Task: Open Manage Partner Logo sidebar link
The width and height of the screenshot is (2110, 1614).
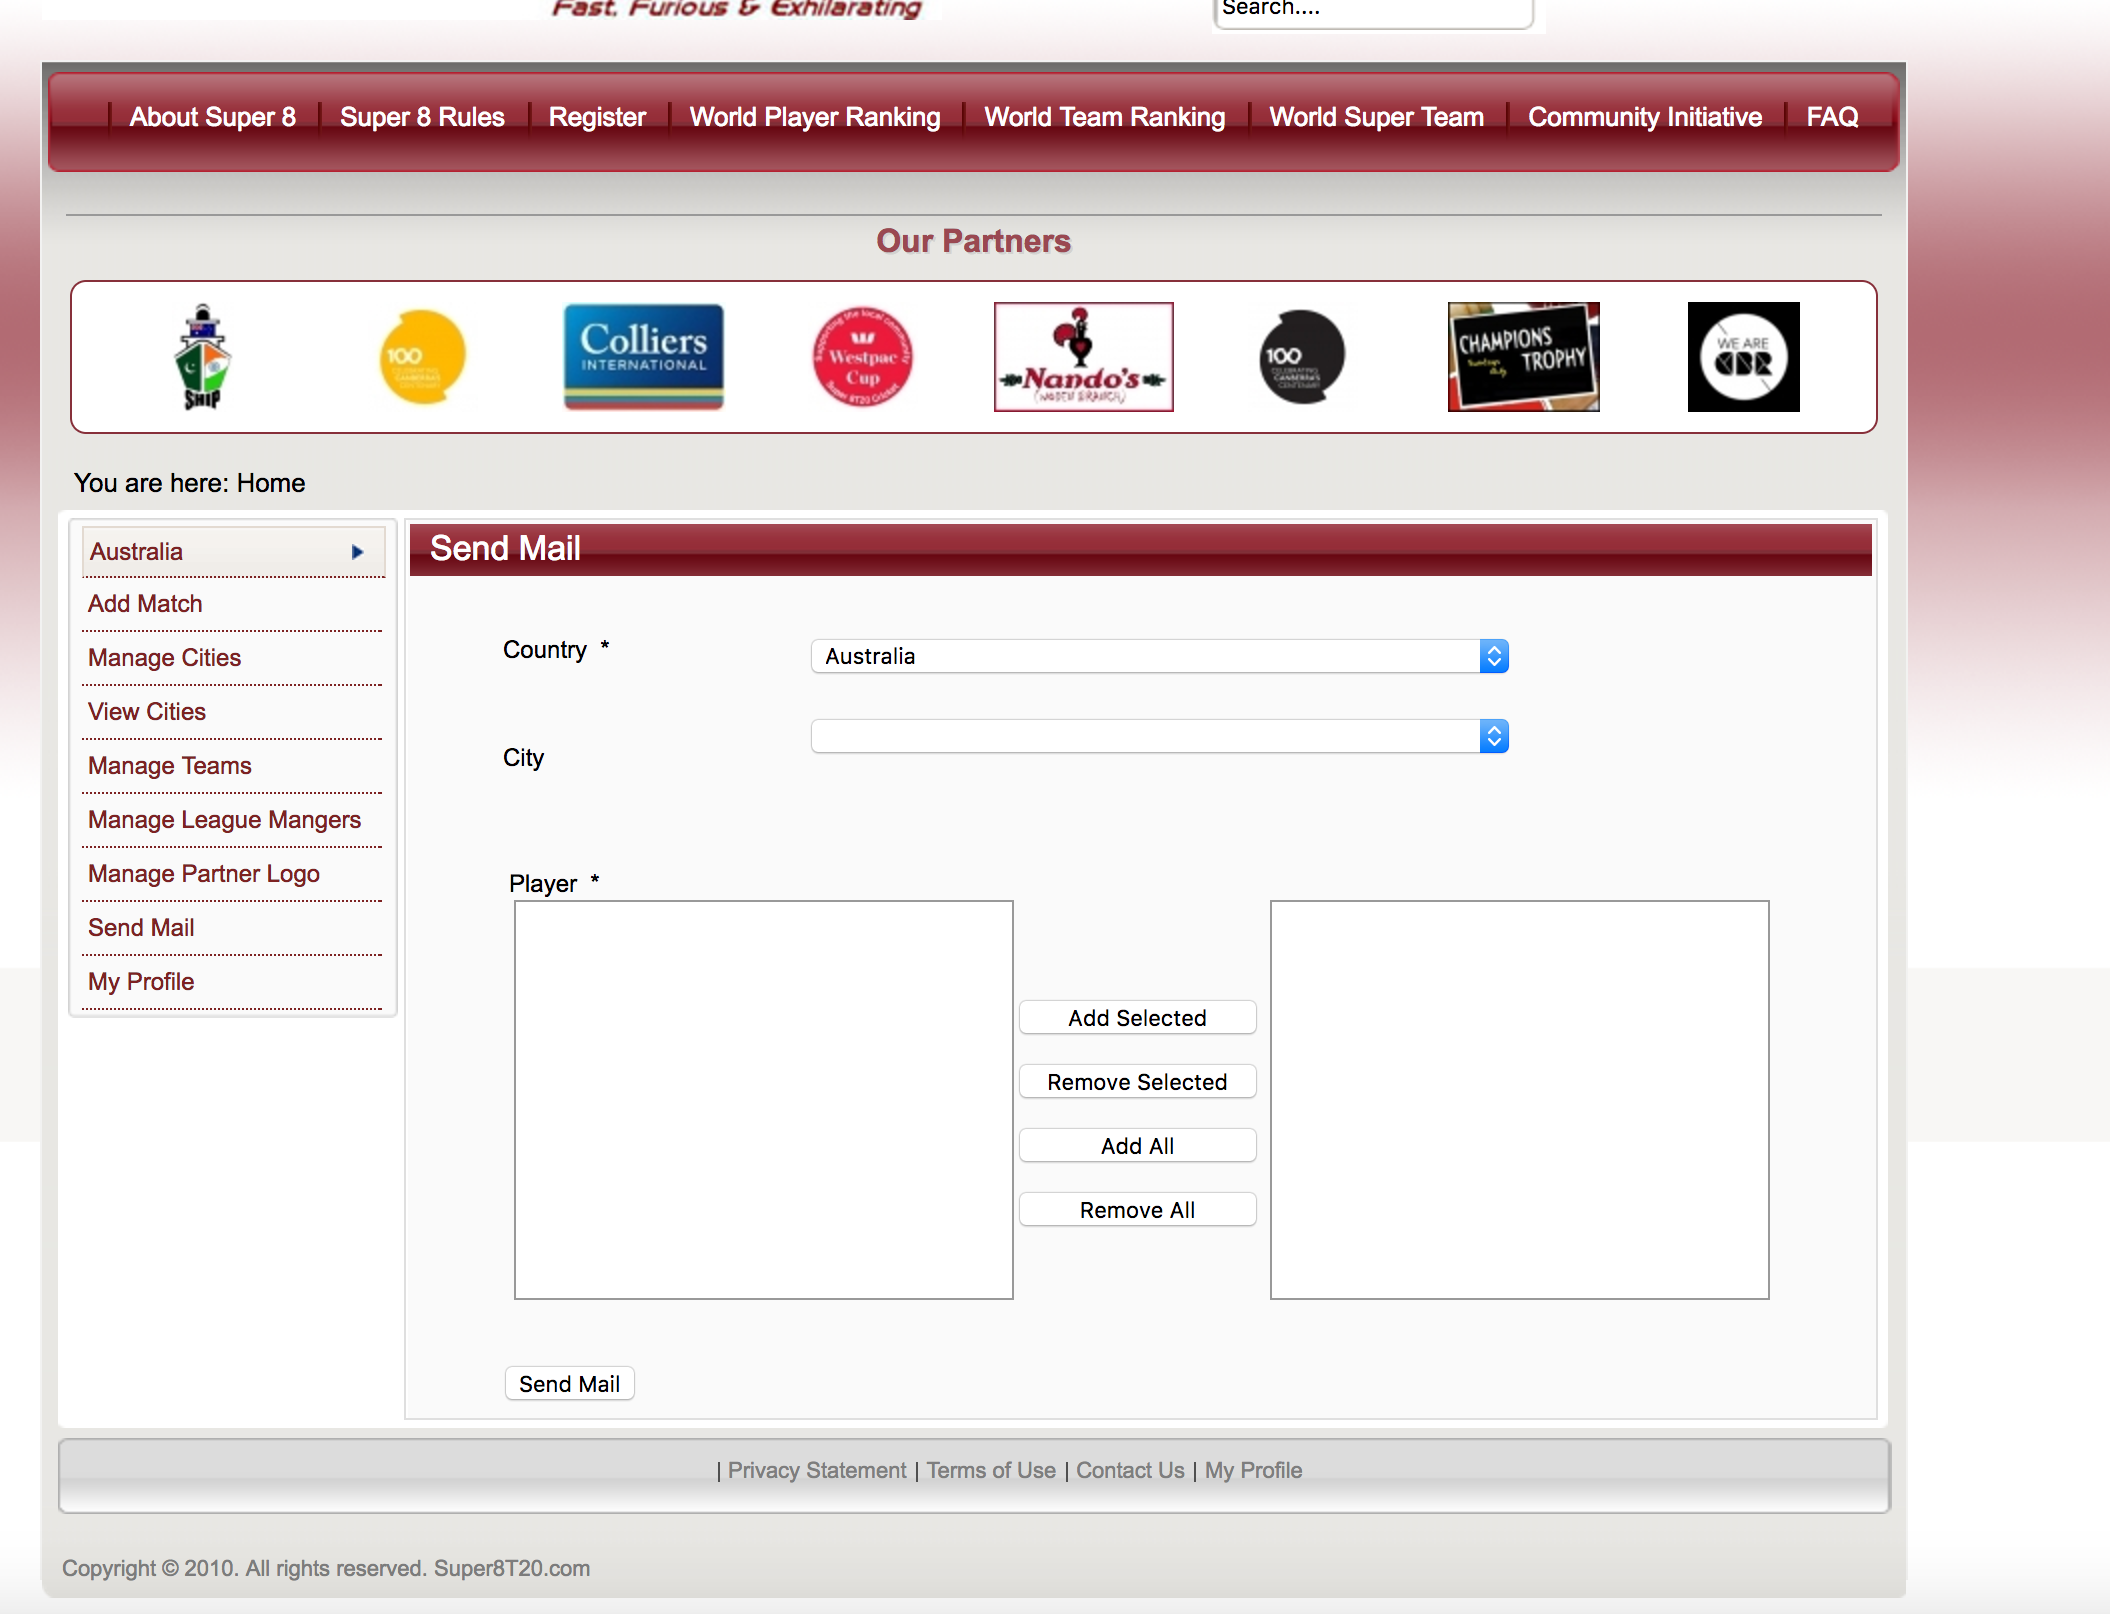Action: pos(204,874)
